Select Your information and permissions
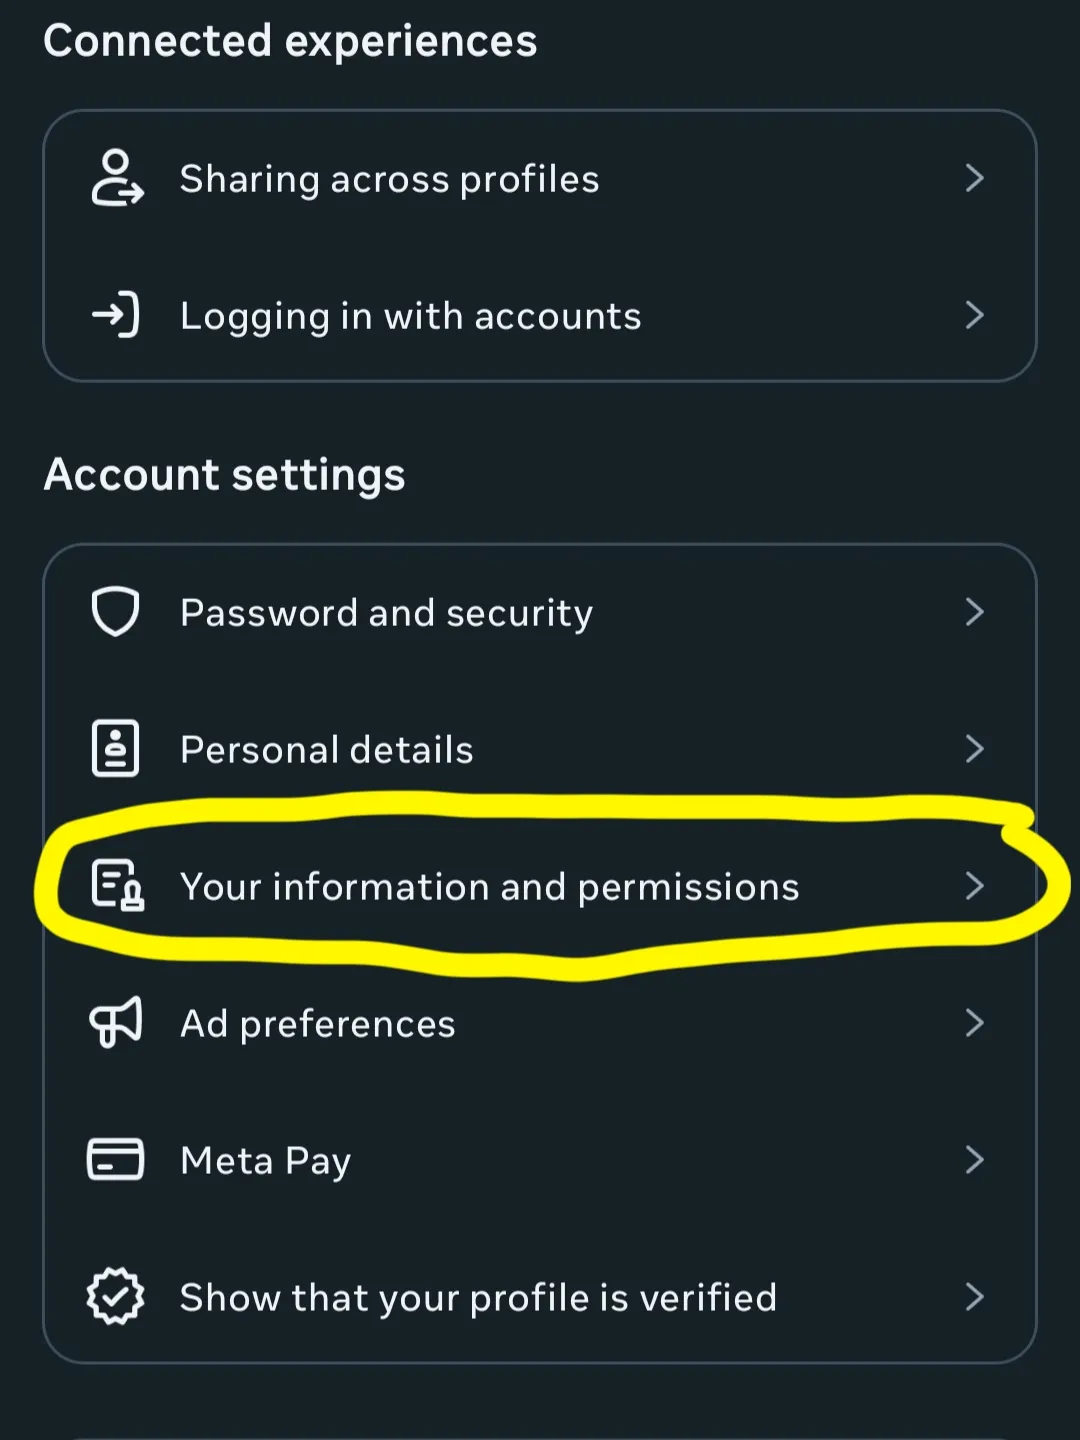 540,885
